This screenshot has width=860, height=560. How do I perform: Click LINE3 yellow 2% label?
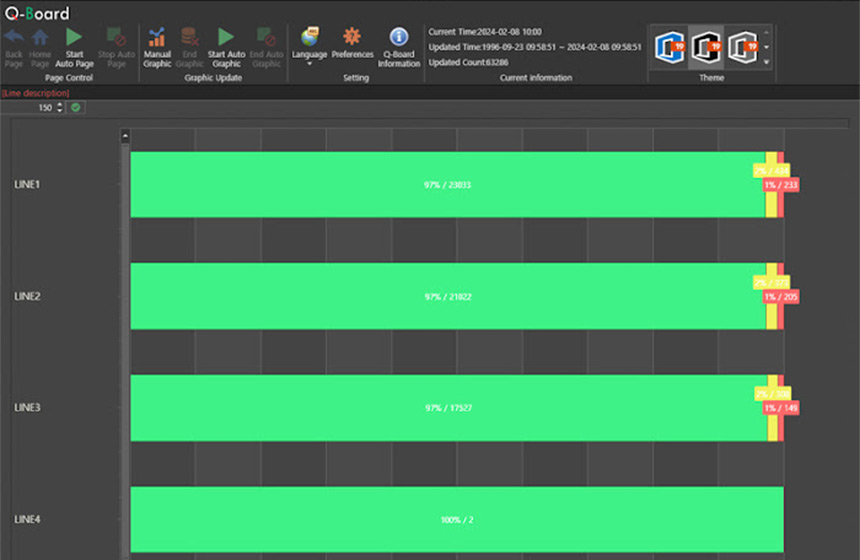click(x=772, y=394)
